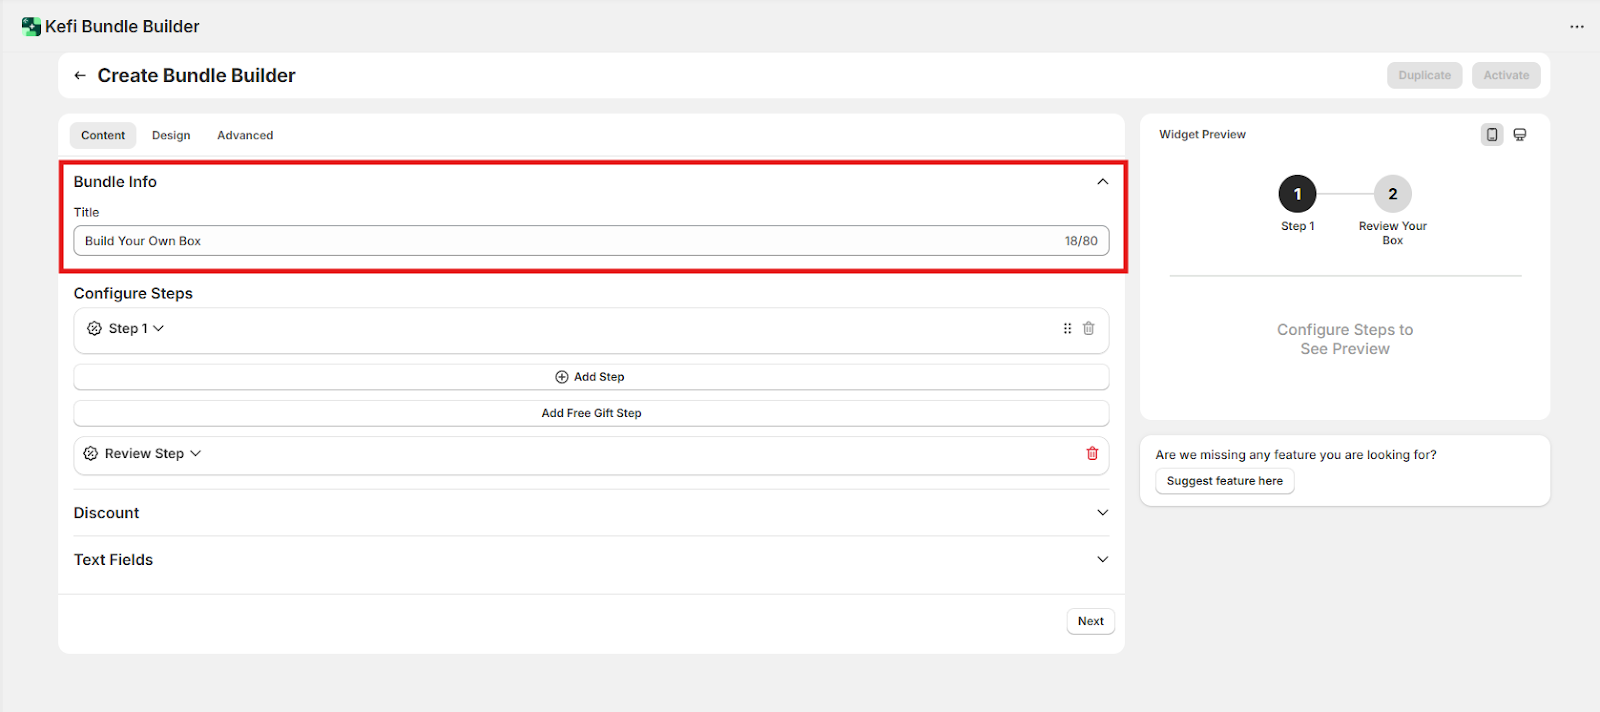Expand the Discount section
Screen dimensions: 1600x712
tap(1102, 513)
